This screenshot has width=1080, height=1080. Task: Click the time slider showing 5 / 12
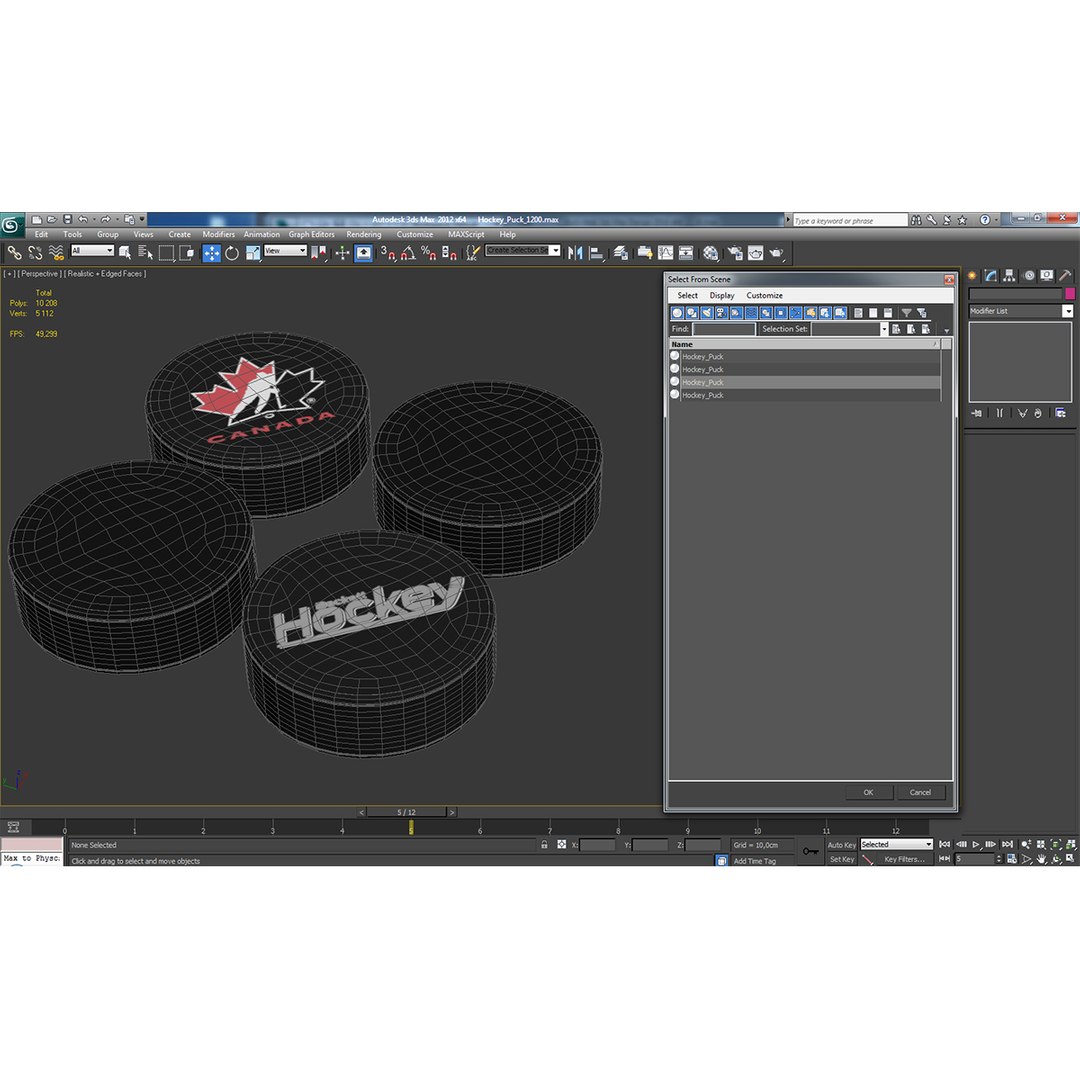pos(406,812)
